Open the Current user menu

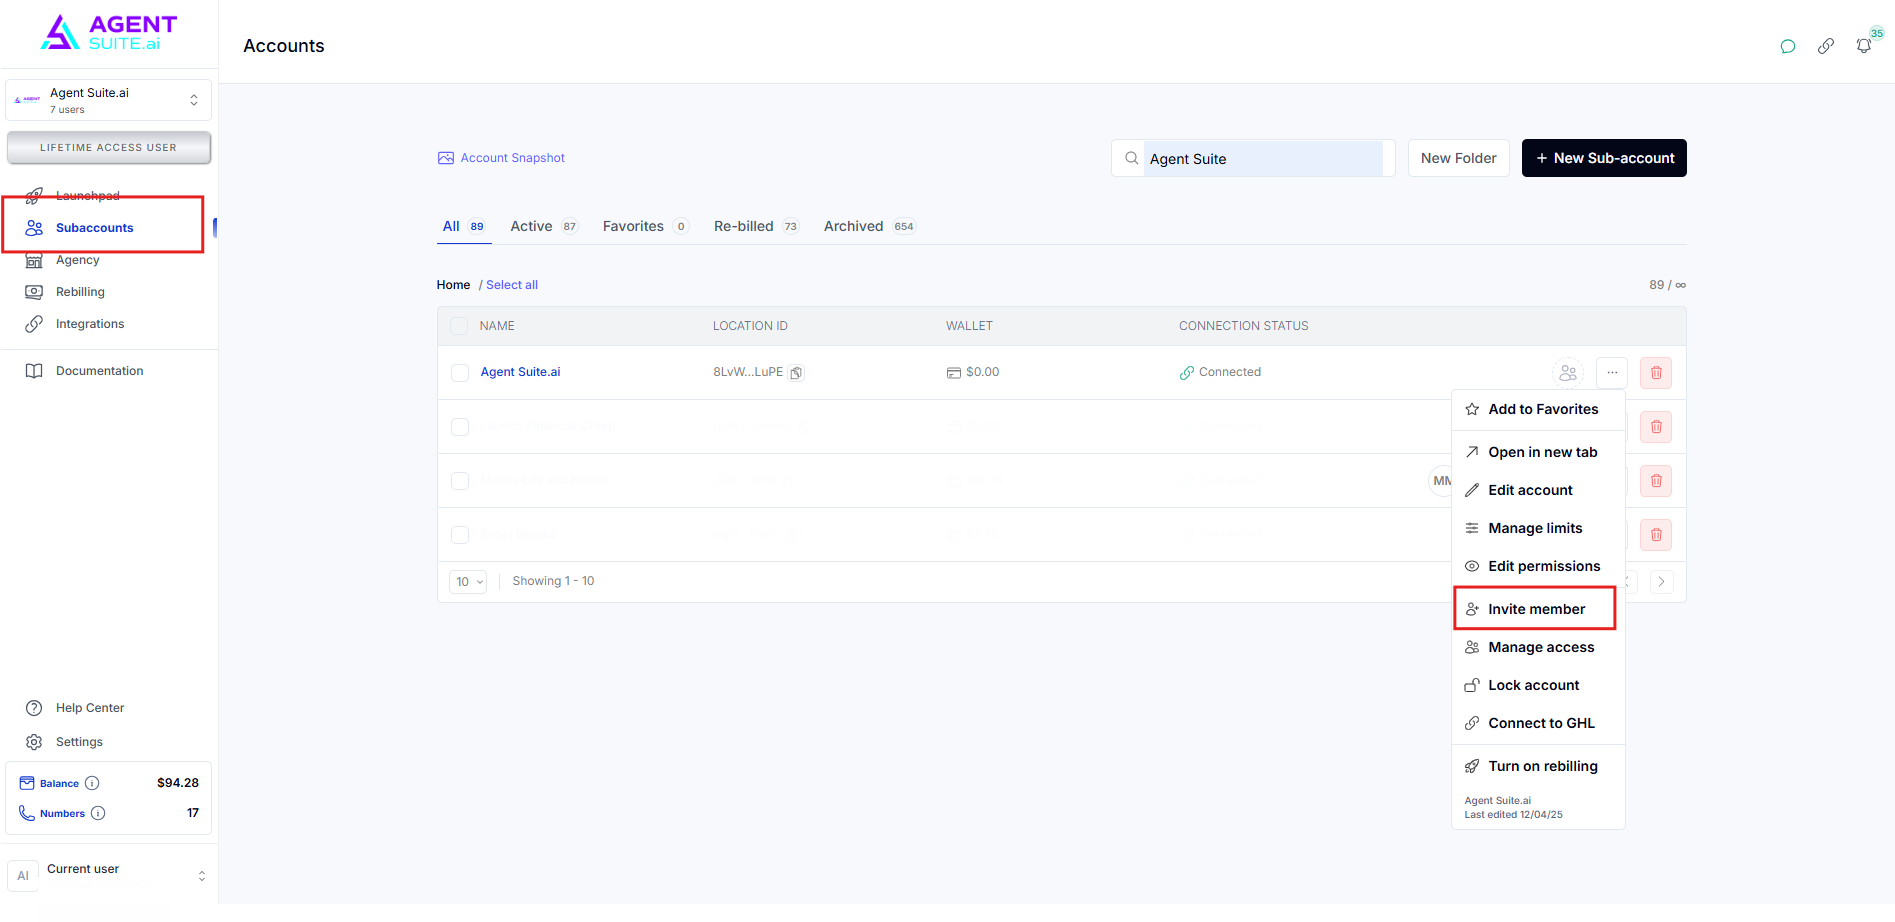pyautogui.click(x=108, y=876)
